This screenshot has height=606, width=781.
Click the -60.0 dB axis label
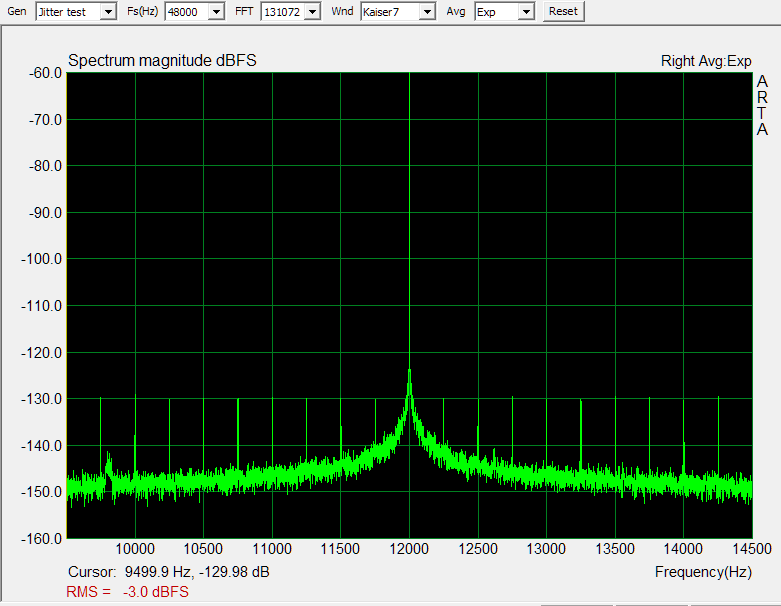(45, 73)
